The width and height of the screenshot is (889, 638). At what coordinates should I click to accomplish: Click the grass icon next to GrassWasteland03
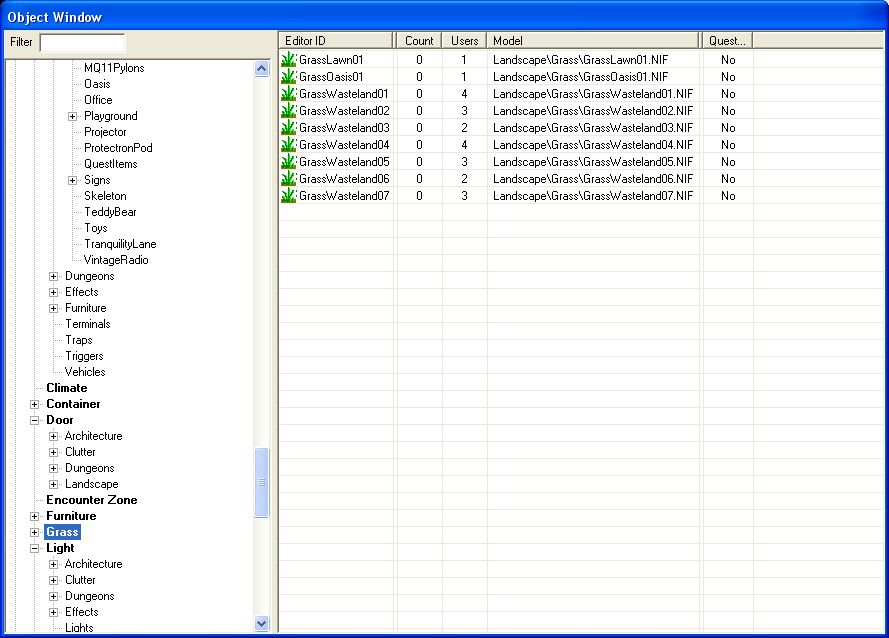point(289,128)
